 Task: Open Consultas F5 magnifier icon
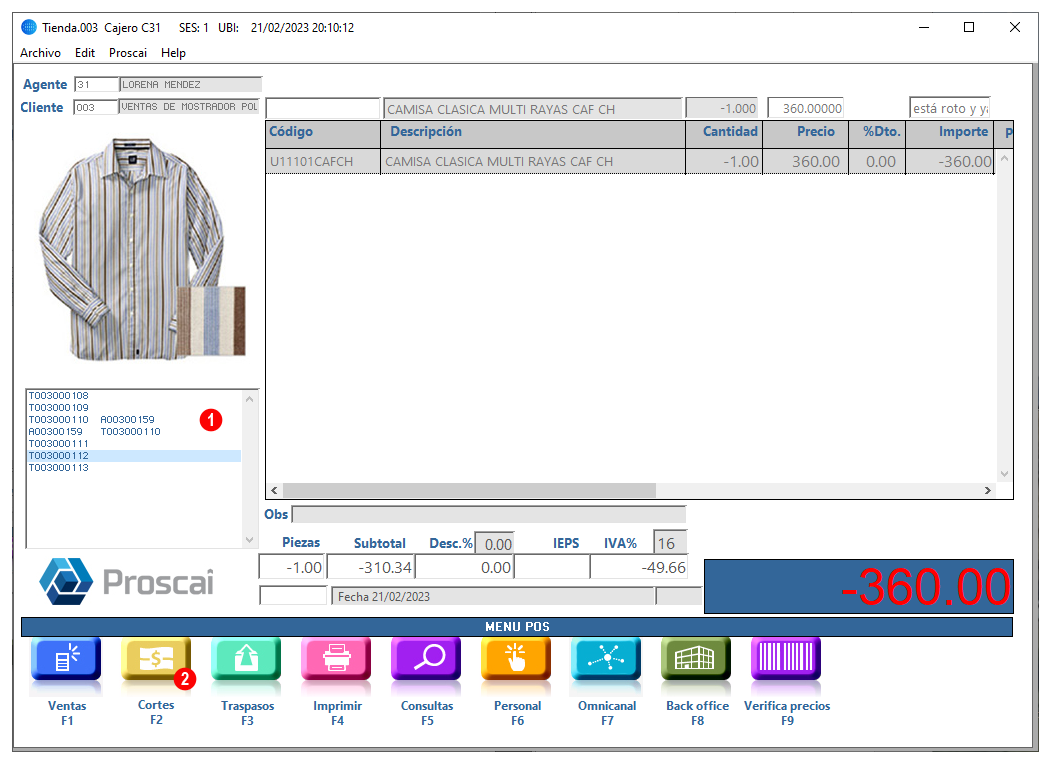click(x=426, y=658)
